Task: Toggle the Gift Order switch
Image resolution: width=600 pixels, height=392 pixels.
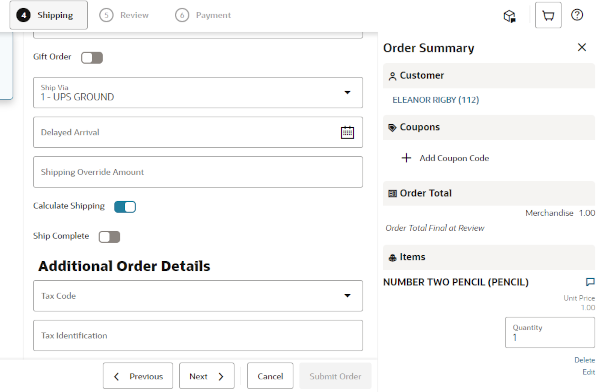Action: 92,58
